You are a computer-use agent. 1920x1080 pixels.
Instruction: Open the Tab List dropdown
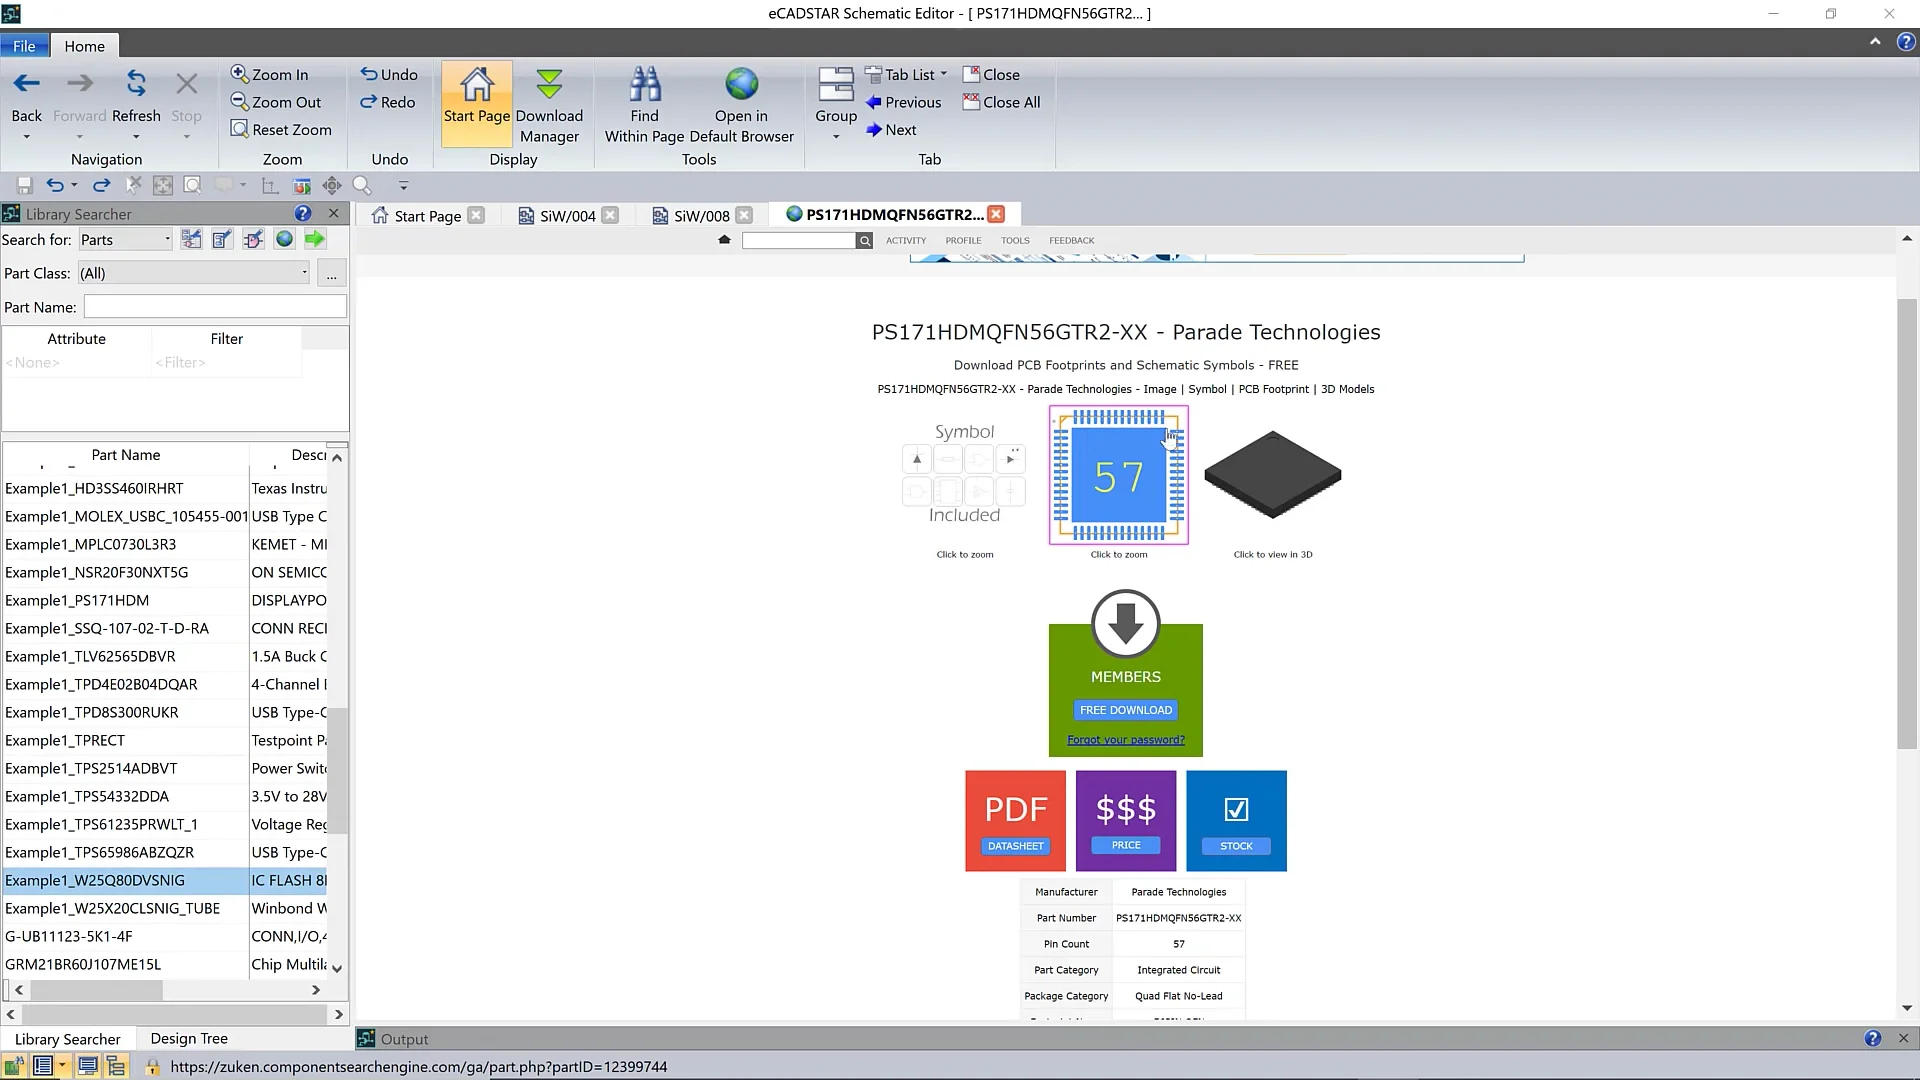[906, 75]
